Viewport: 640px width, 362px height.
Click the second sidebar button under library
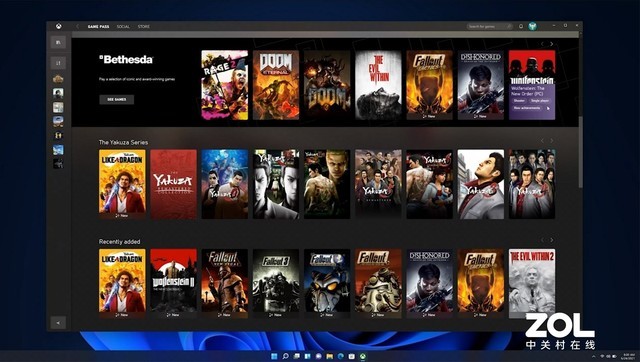click(58, 63)
